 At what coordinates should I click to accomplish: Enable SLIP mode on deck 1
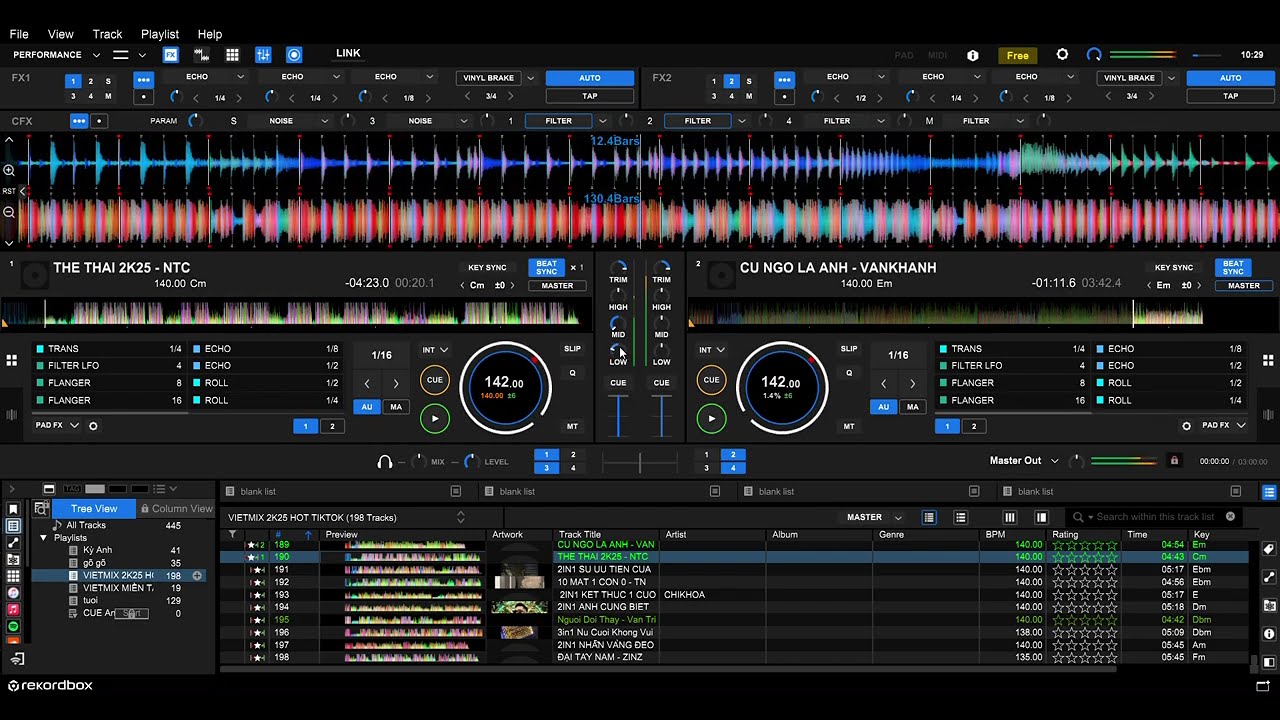[572, 349]
